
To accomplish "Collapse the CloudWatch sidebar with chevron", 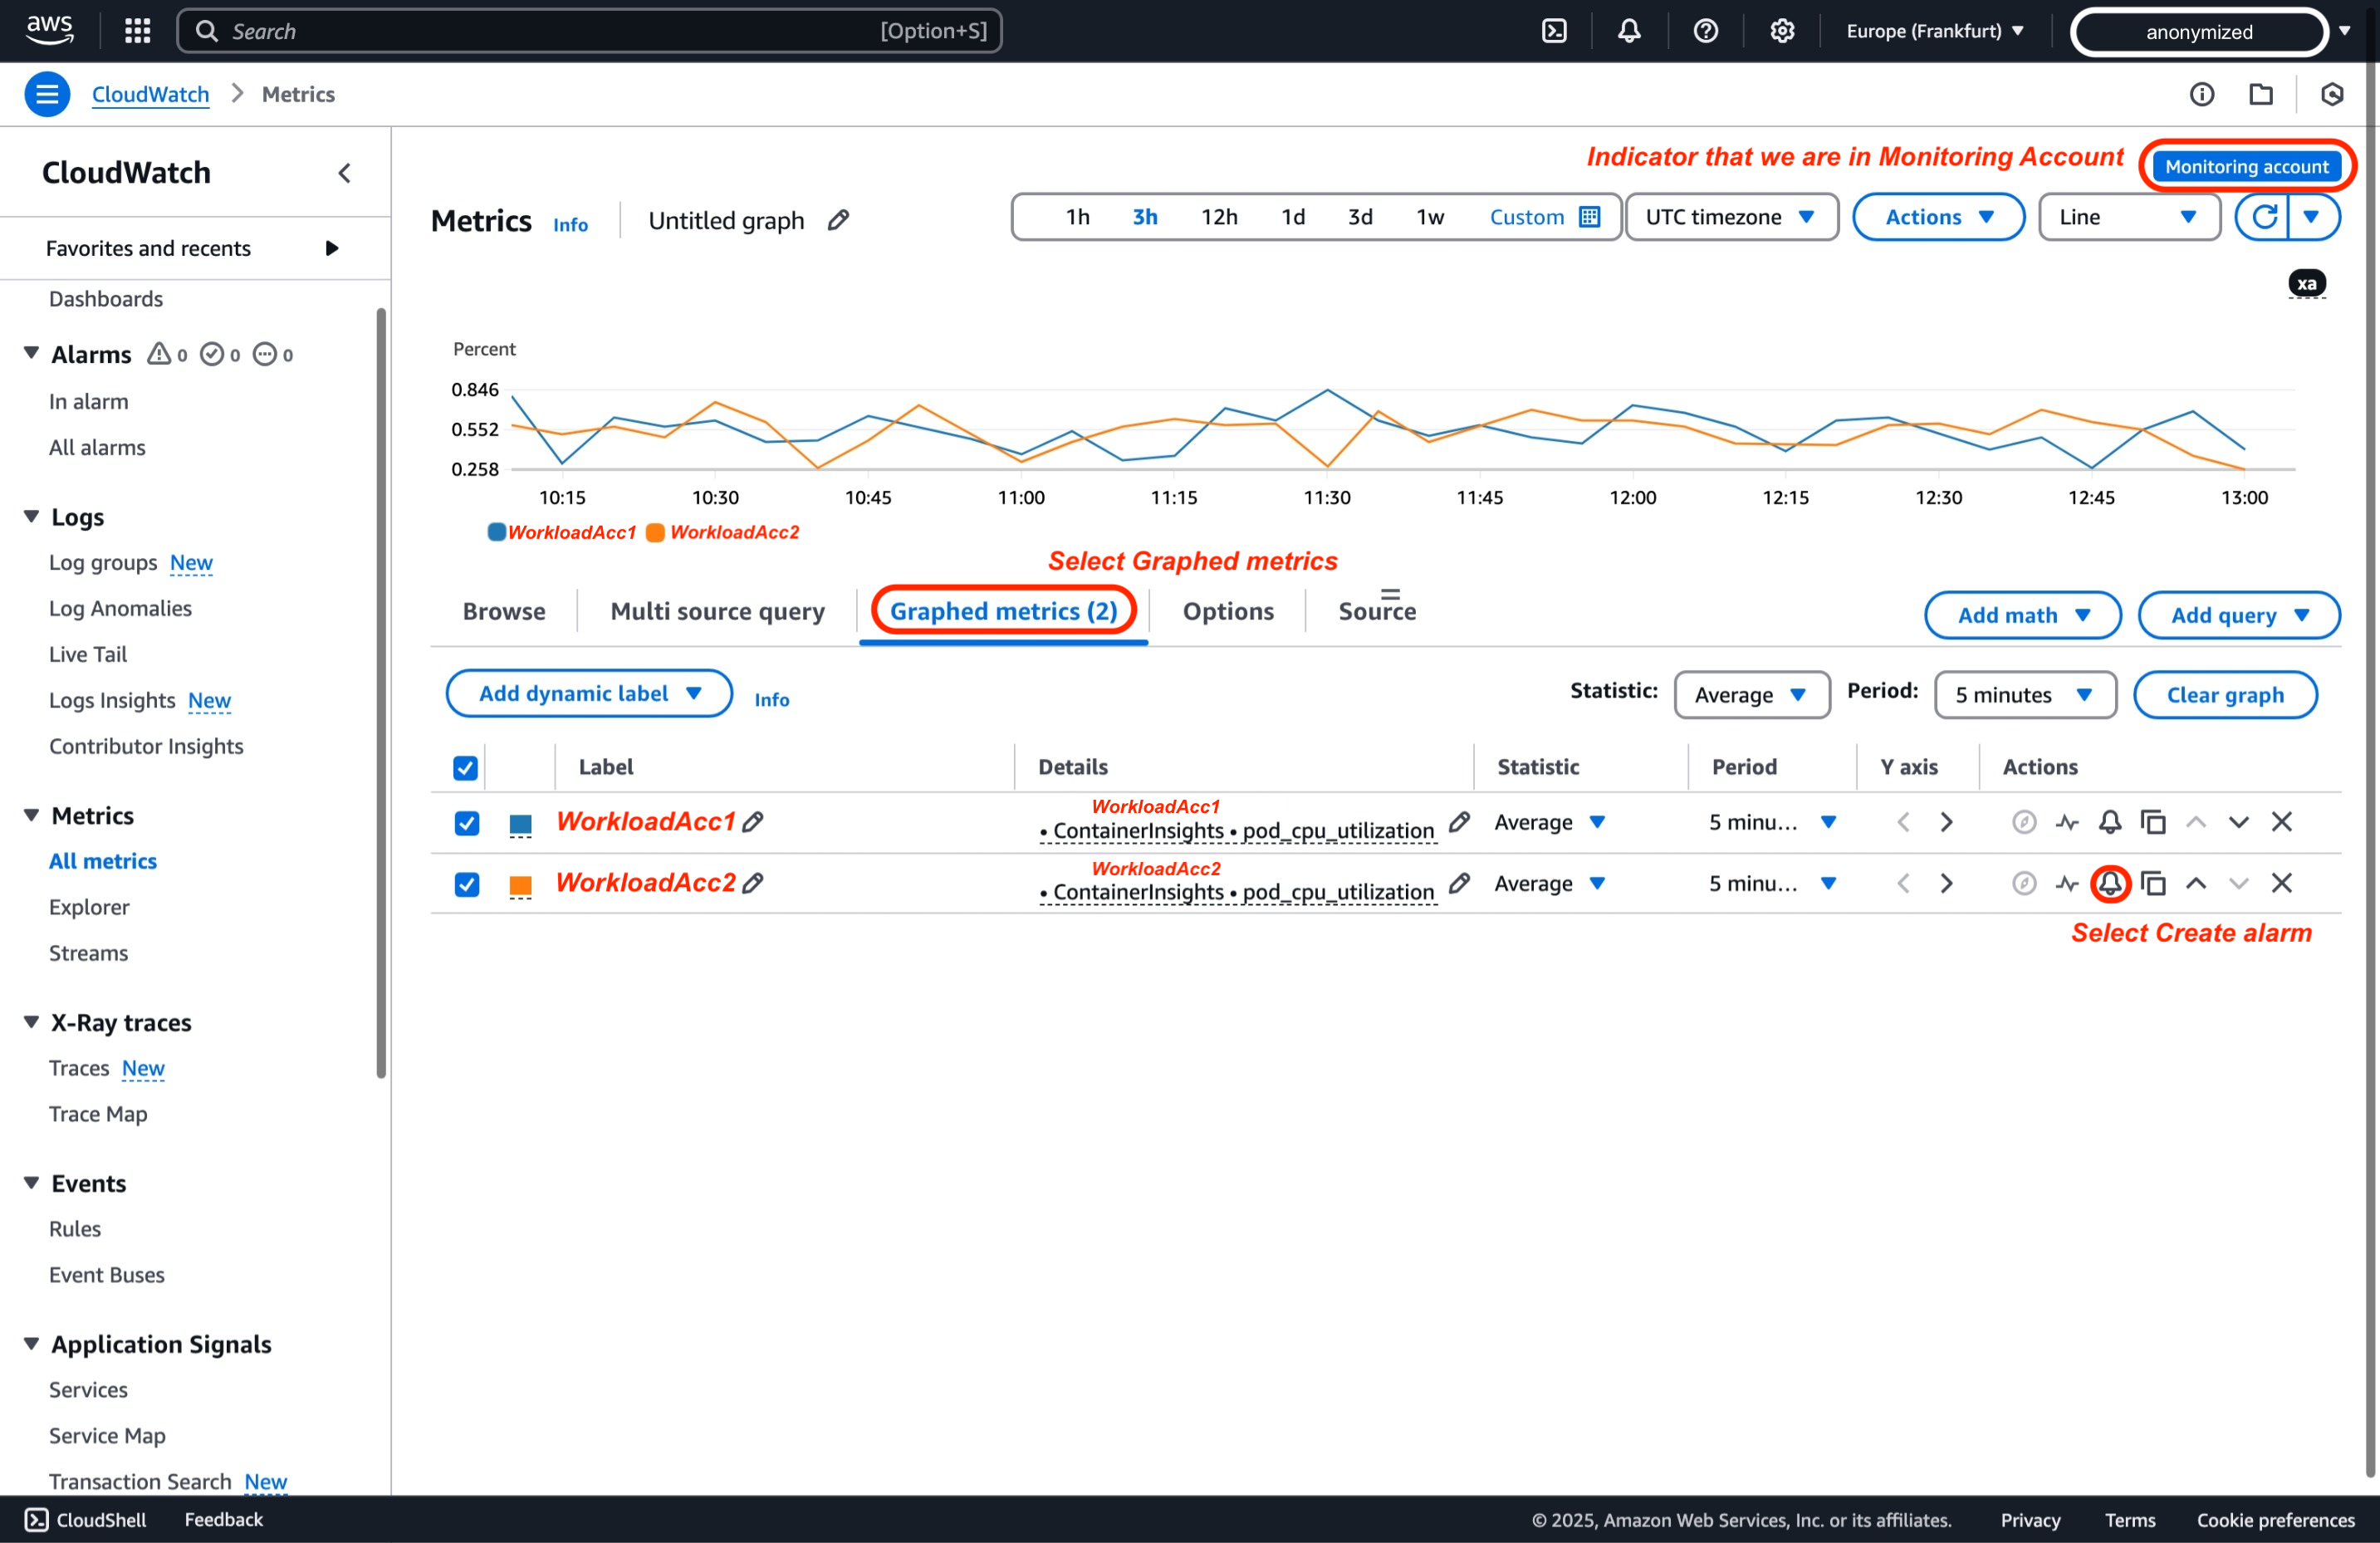I will [344, 173].
